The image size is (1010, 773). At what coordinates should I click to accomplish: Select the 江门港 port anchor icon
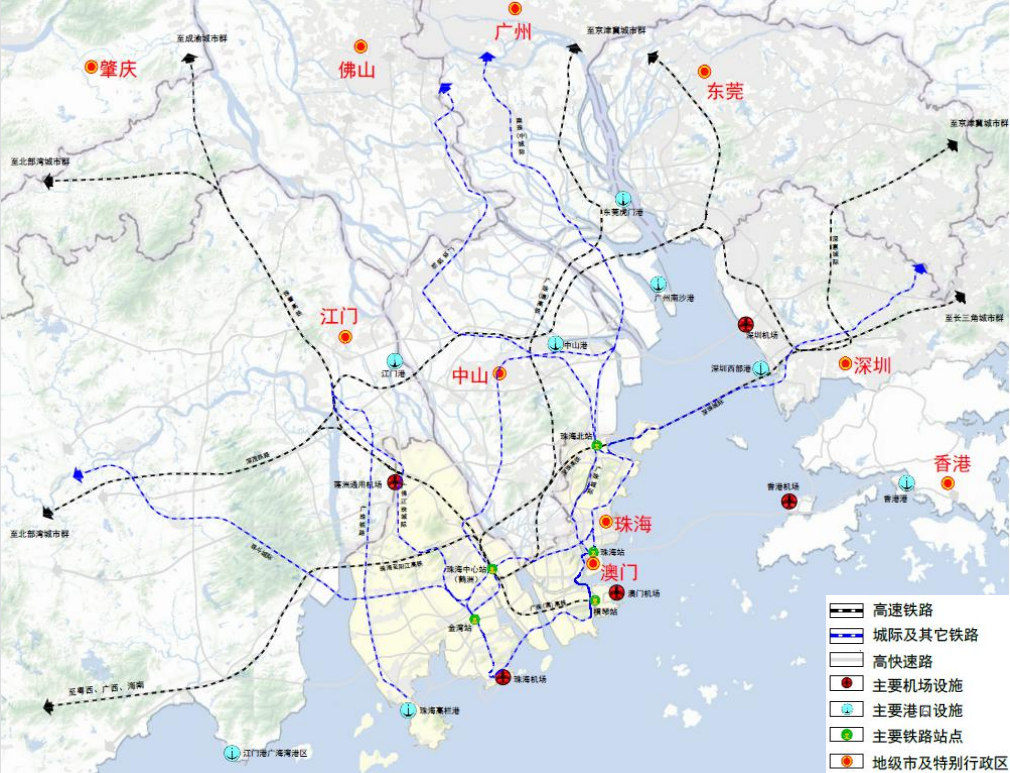pos(395,361)
